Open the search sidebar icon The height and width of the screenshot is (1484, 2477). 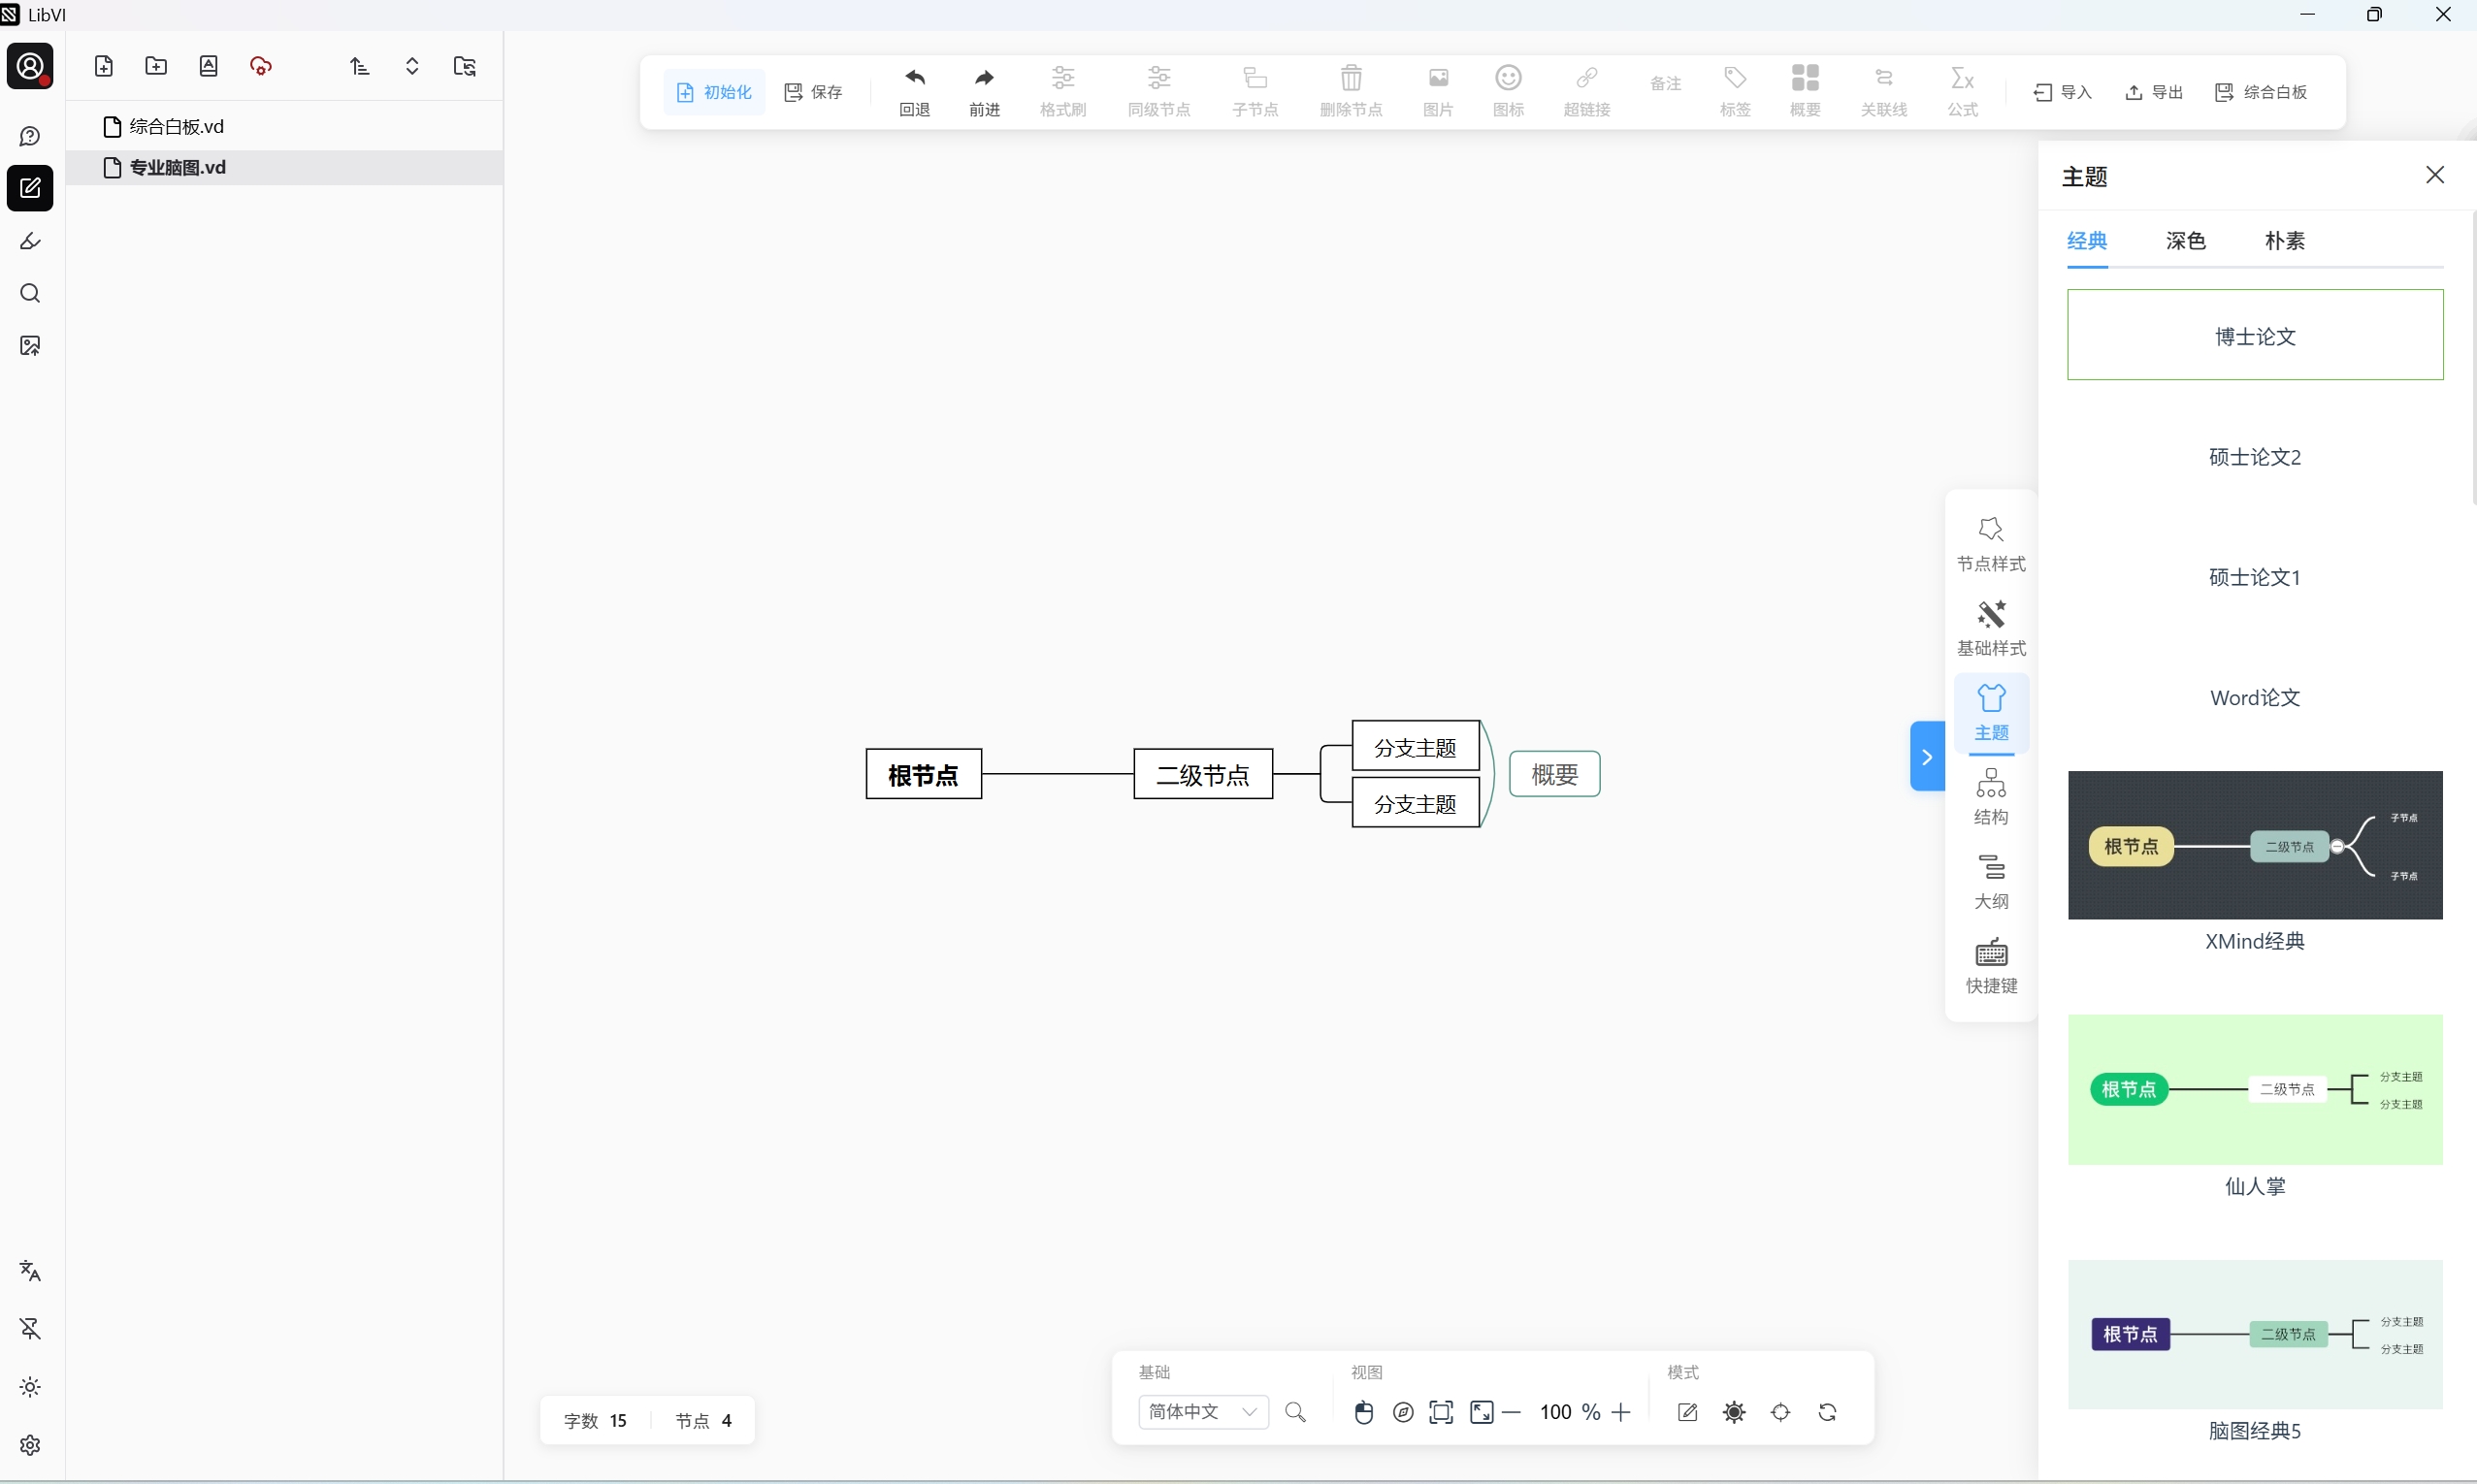click(x=30, y=293)
